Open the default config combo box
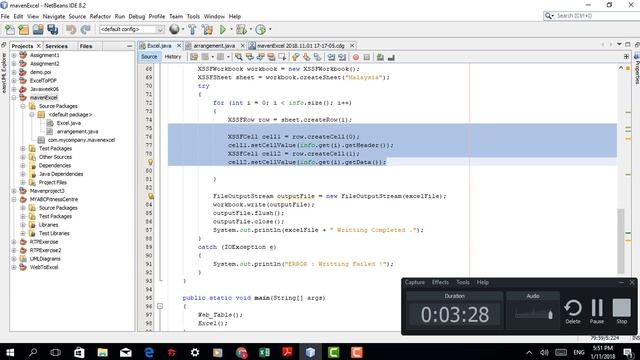The height and width of the screenshot is (360, 640). [x=131, y=29]
